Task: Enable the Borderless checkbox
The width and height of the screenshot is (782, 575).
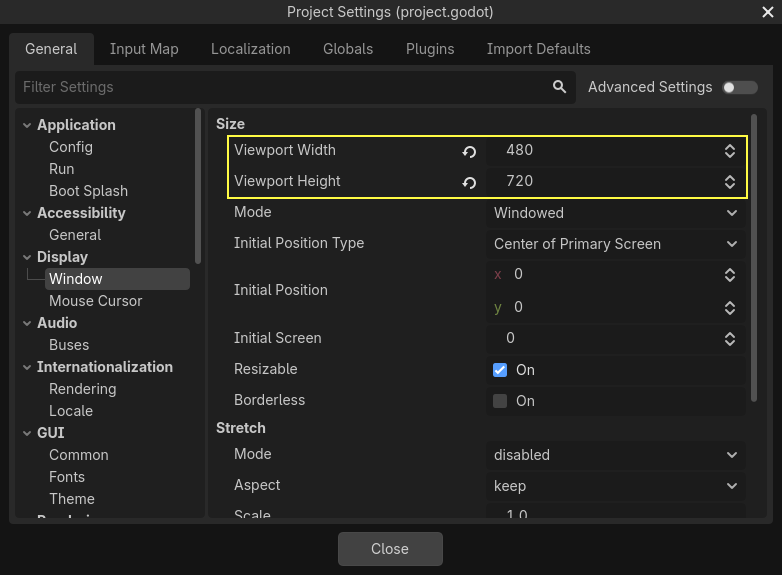Action: [500, 401]
